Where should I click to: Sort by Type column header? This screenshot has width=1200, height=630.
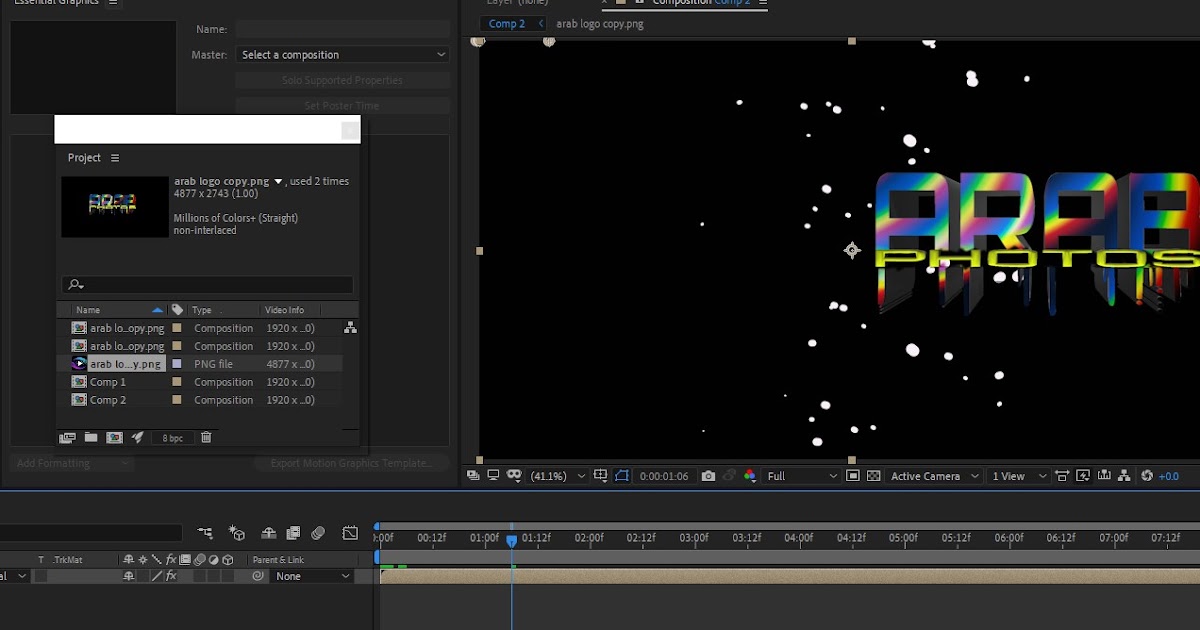point(203,310)
